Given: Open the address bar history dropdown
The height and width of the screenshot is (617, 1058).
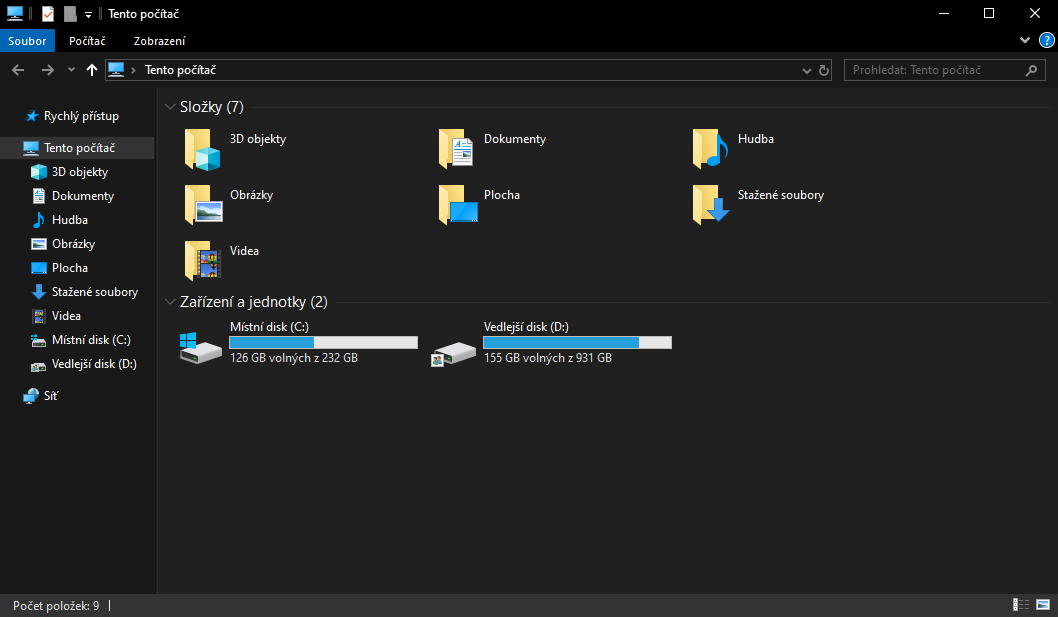Looking at the screenshot, I should pyautogui.click(x=806, y=70).
